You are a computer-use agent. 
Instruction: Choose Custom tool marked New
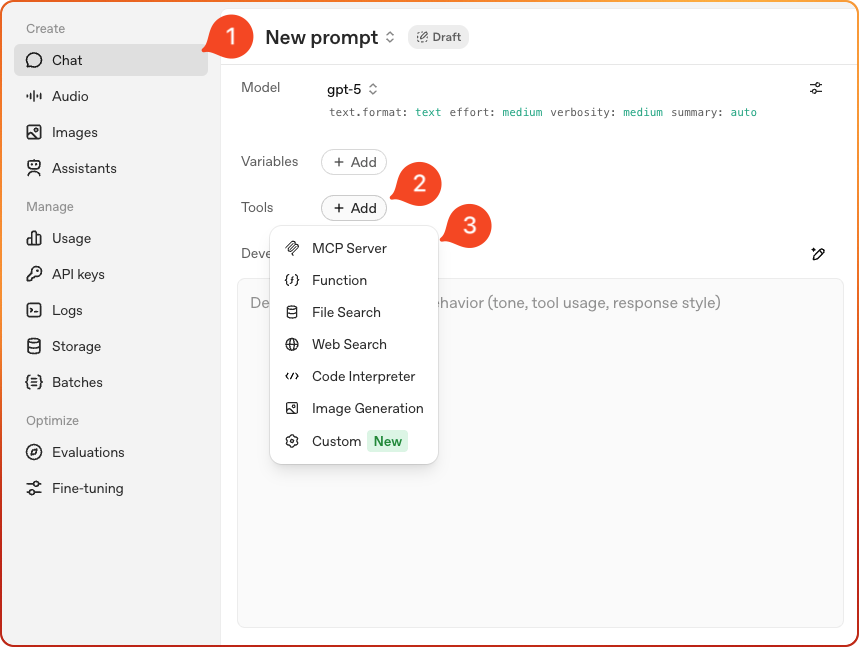[337, 441]
